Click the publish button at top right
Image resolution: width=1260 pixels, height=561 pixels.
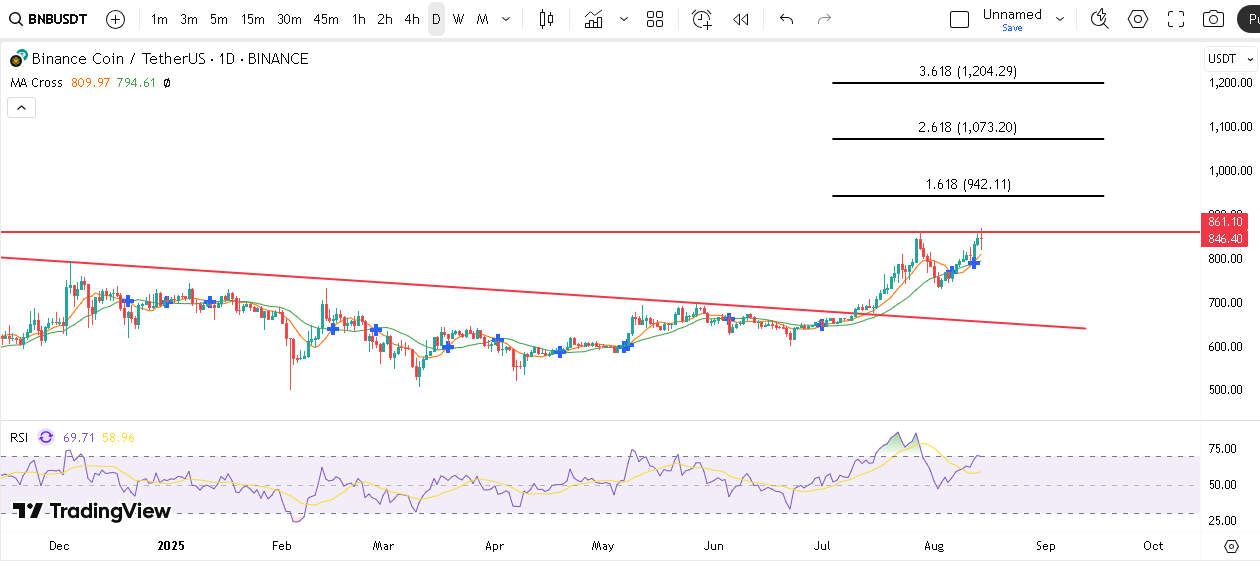click(1247, 19)
